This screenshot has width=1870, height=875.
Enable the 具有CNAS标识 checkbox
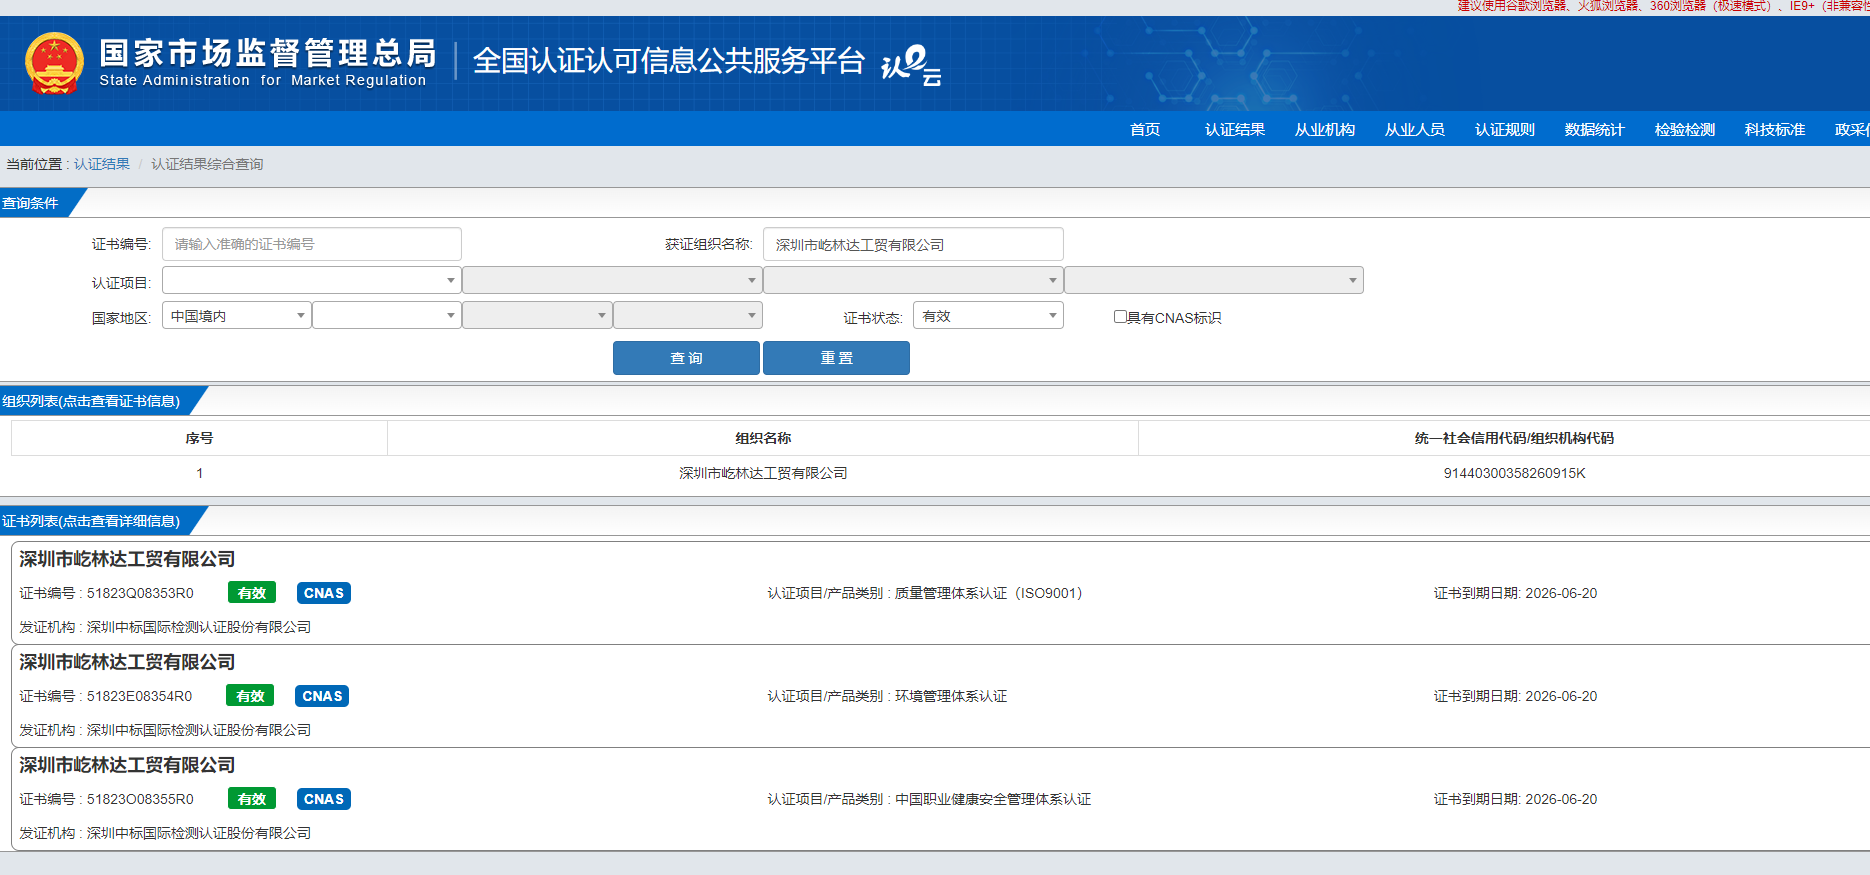[x=1120, y=317]
